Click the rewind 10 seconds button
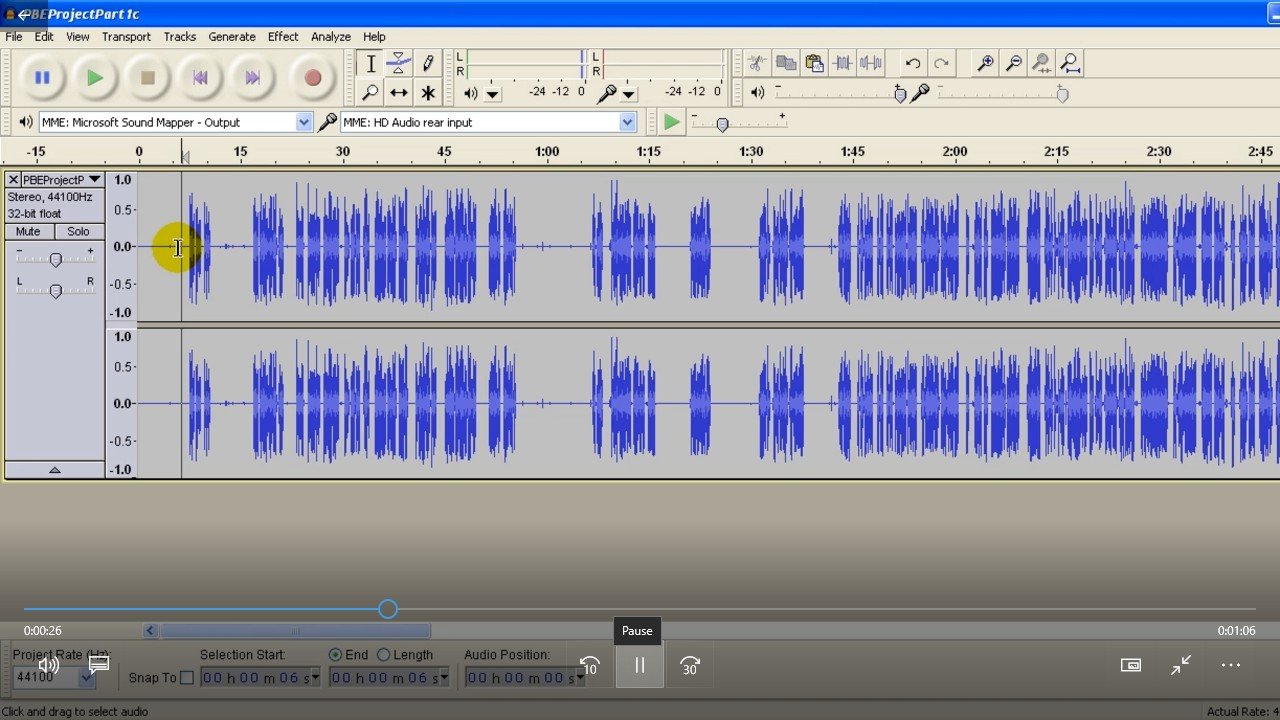The image size is (1280, 720). coord(590,665)
